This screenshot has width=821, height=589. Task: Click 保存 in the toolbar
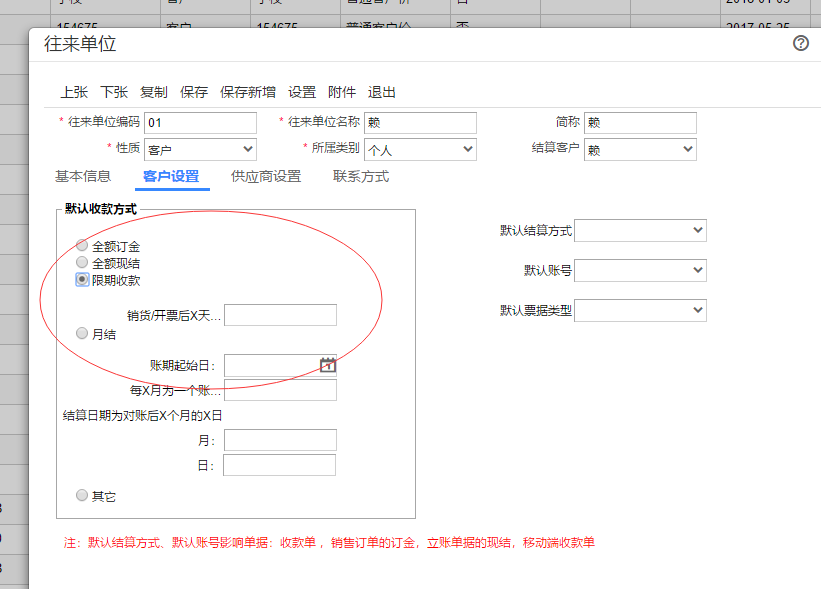[194, 92]
